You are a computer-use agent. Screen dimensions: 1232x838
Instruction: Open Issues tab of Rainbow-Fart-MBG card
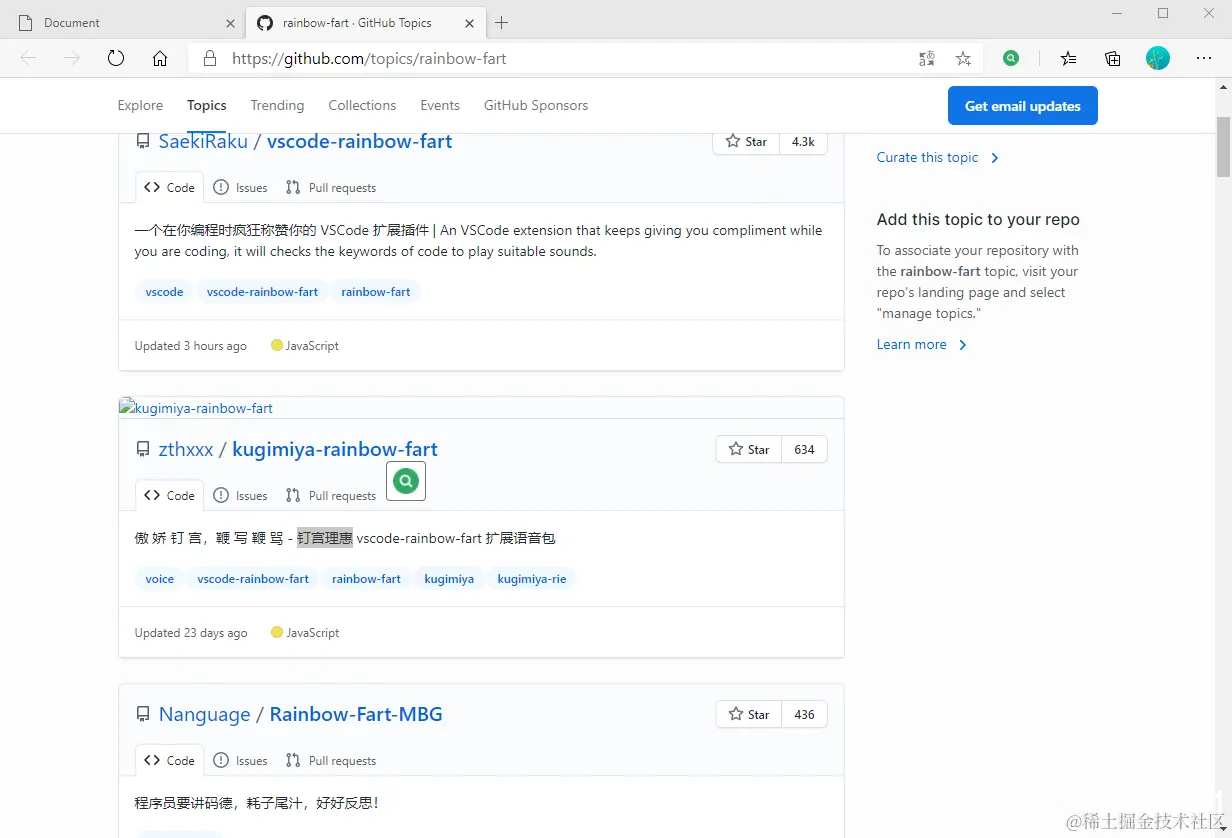point(240,761)
